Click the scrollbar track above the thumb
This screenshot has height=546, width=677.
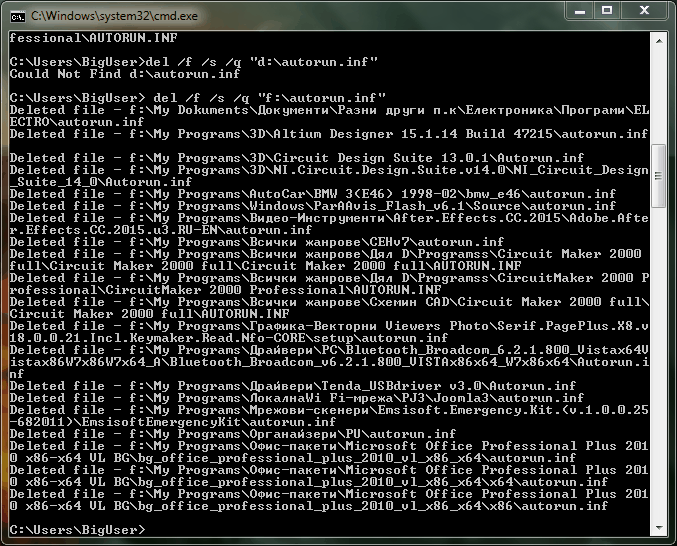click(x=659, y=97)
